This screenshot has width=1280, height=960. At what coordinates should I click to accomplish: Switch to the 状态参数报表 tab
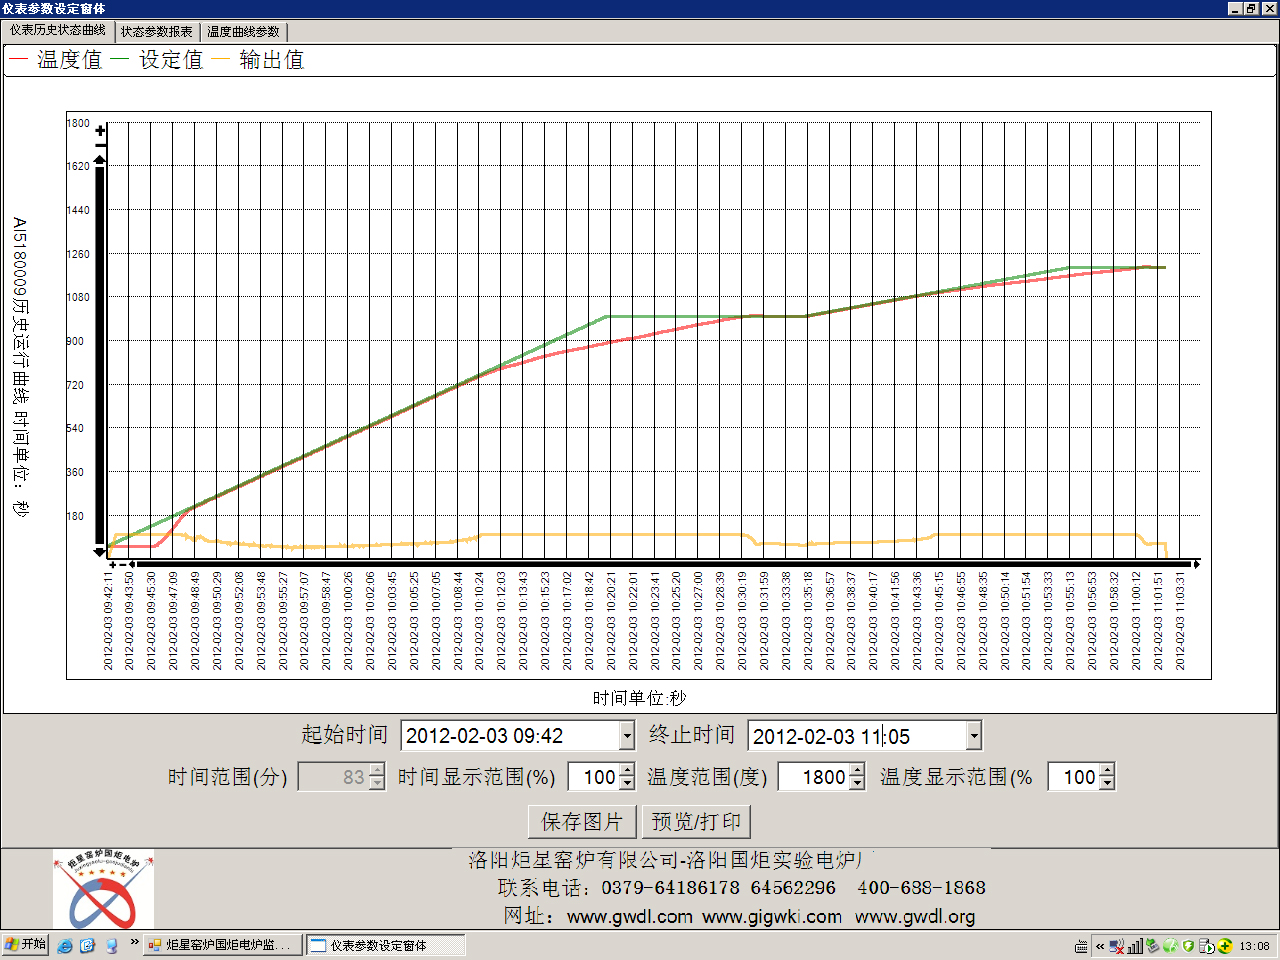[x=157, y=32]
